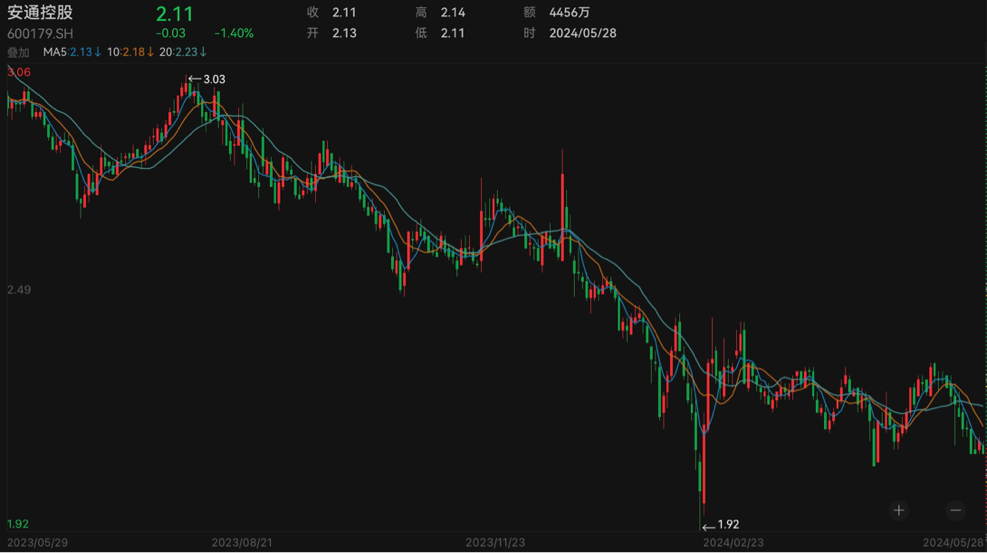This screenshot has width=987, height=553.
Task: Click the current price 2.11 in green
Action: [174, 14]
